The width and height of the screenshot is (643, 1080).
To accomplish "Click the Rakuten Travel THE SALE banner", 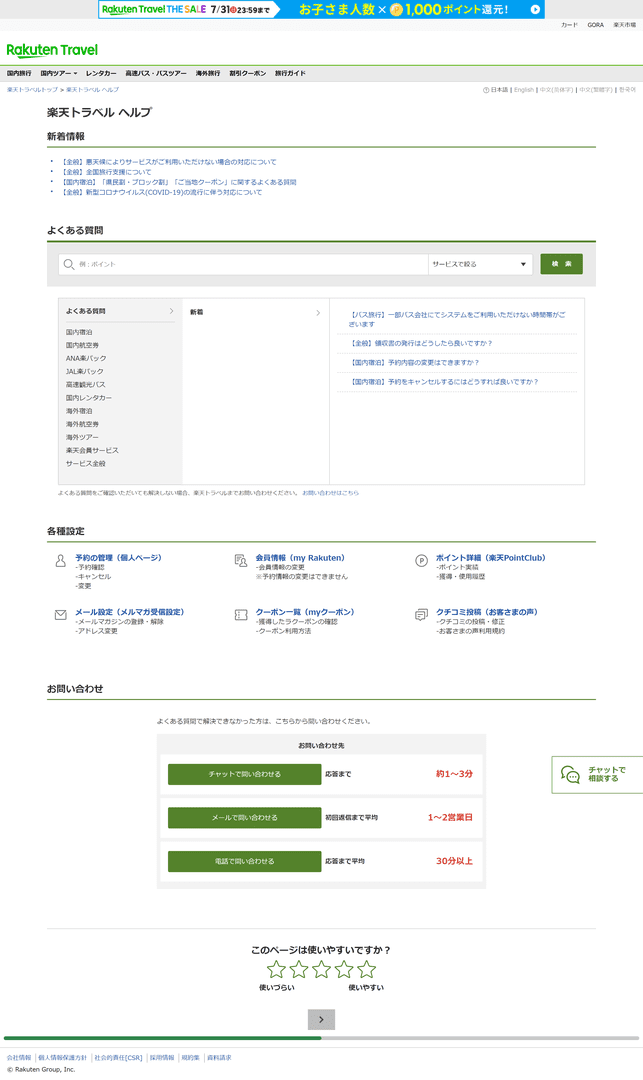I will (322, 10).
